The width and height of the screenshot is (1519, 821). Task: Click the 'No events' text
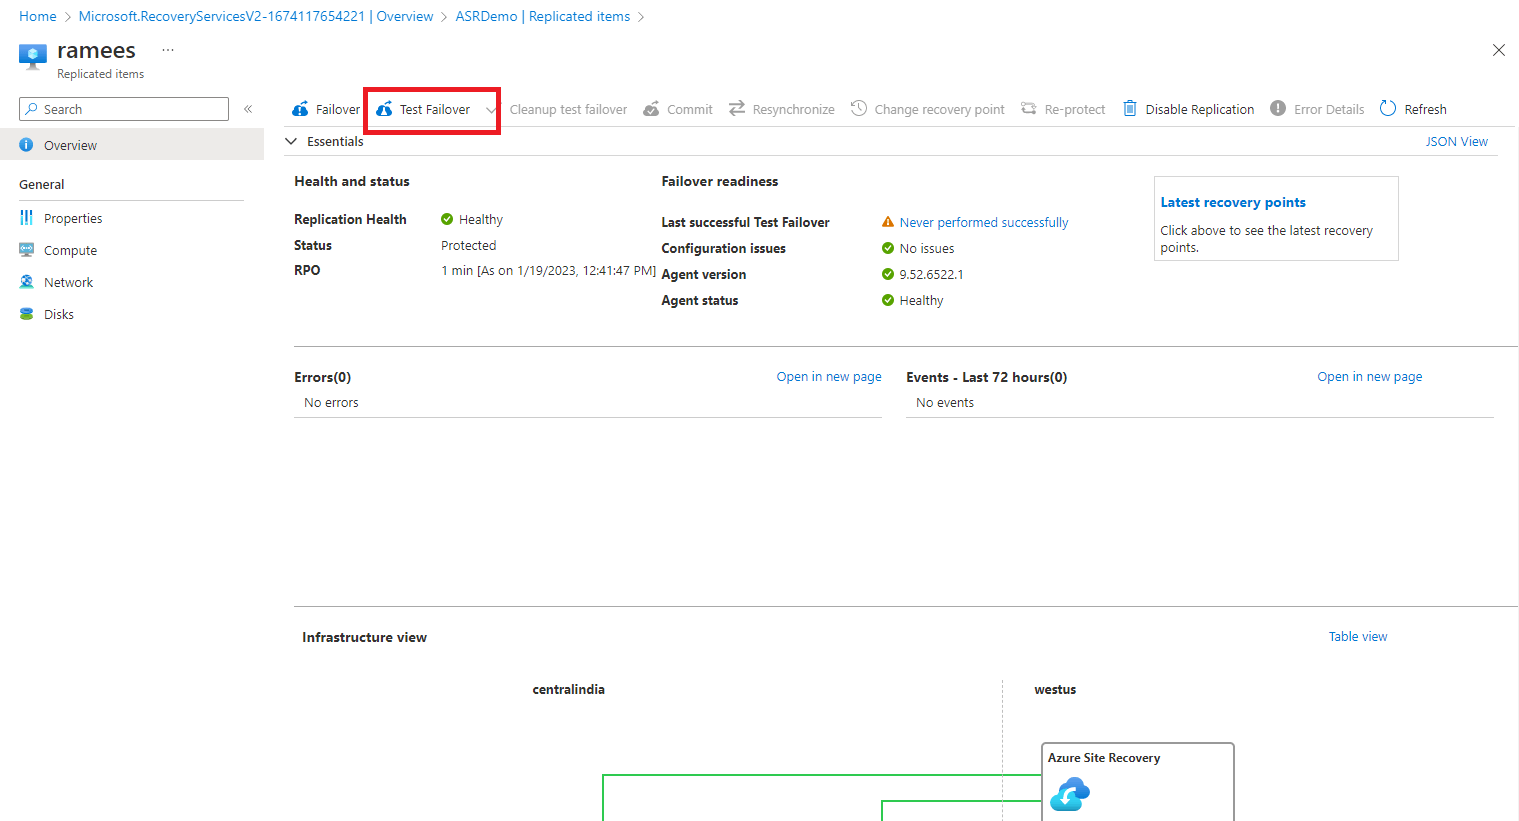[x=945, y=403]
